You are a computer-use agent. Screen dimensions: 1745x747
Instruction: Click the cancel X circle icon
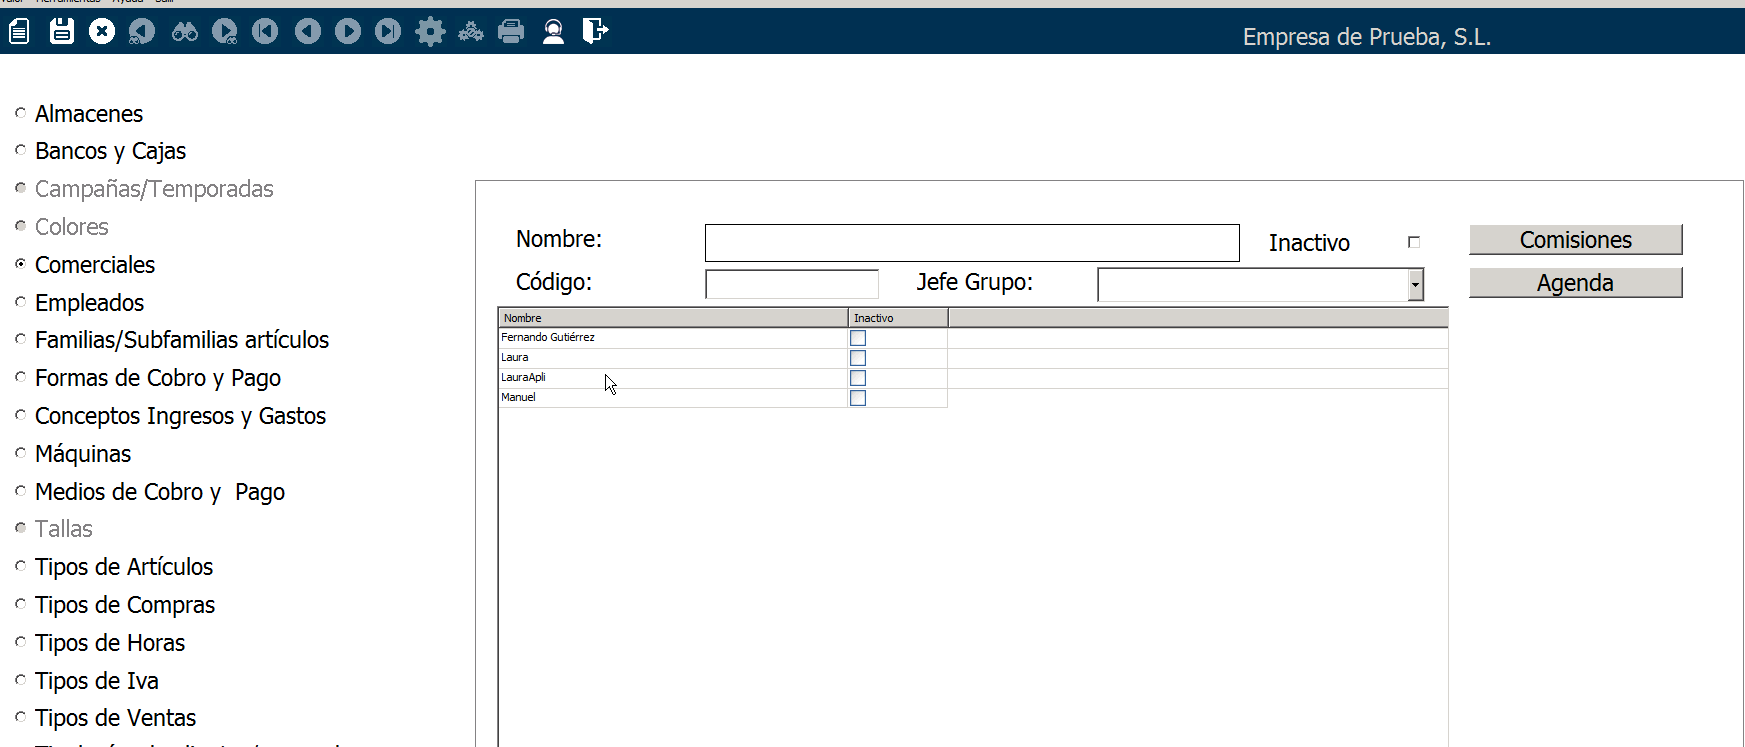pyautogui.click(x=102, y=32)
